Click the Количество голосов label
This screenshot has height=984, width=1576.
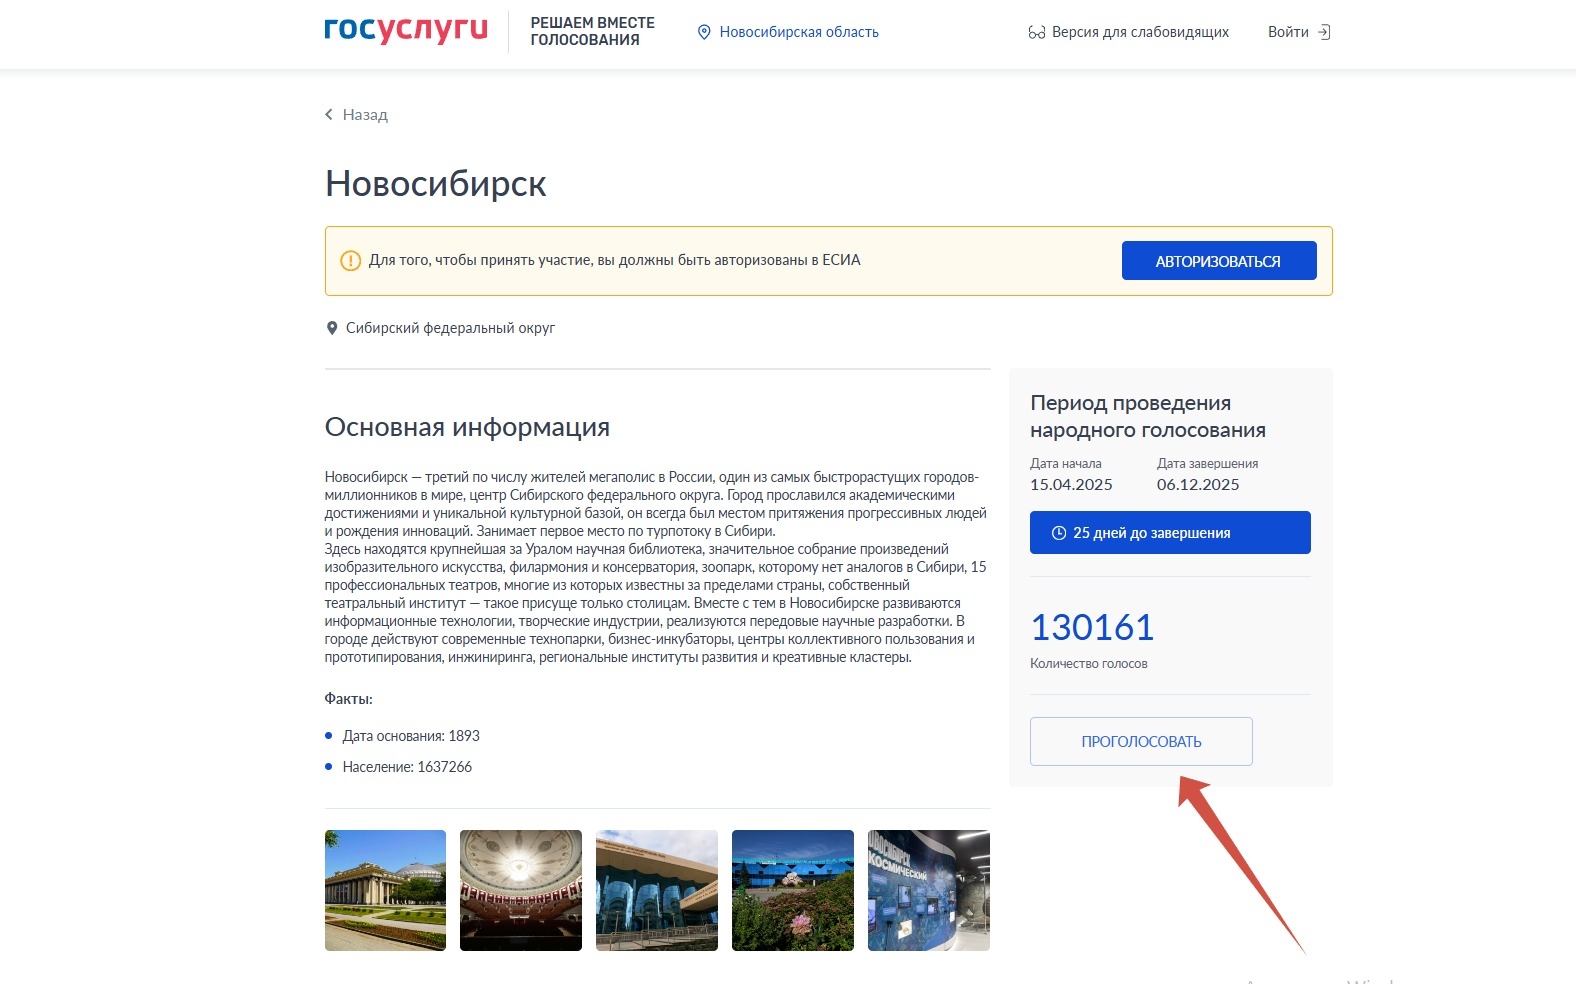(x=1089, y=664)
